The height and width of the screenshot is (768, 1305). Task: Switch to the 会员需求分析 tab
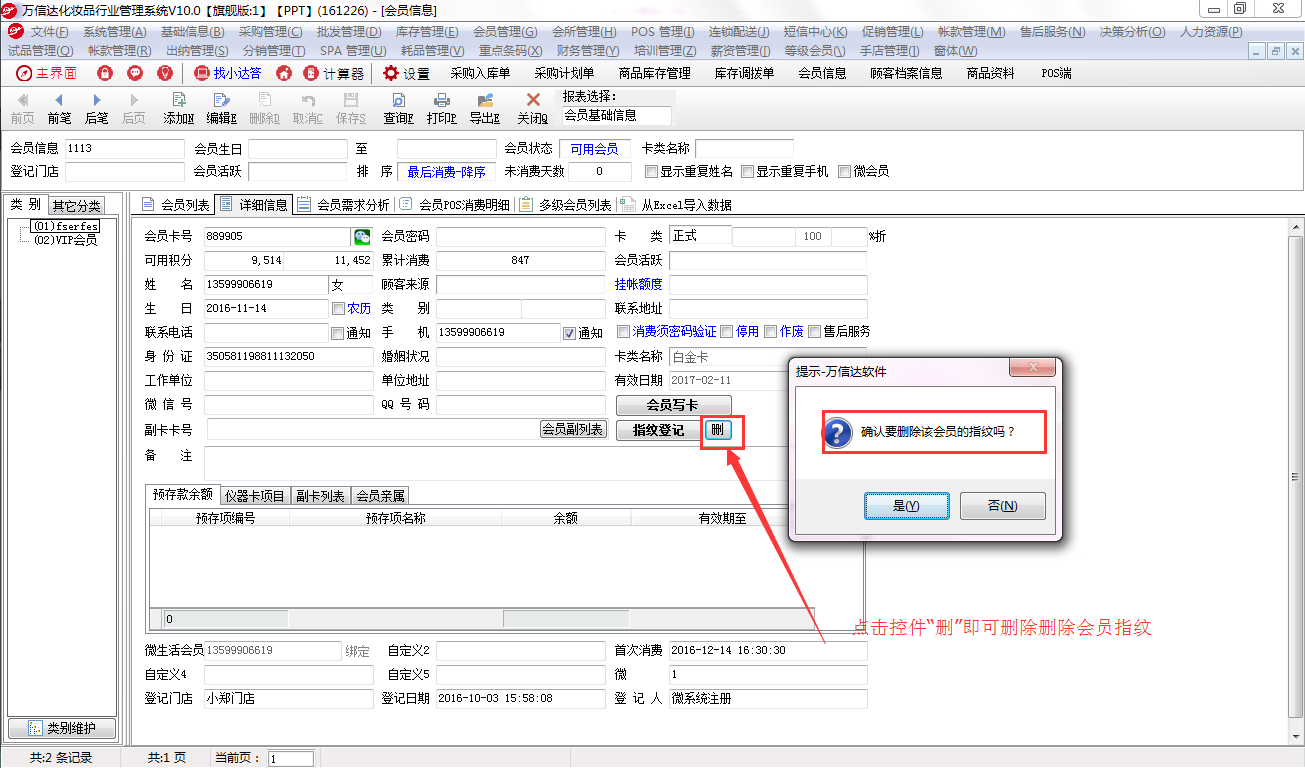343,205
